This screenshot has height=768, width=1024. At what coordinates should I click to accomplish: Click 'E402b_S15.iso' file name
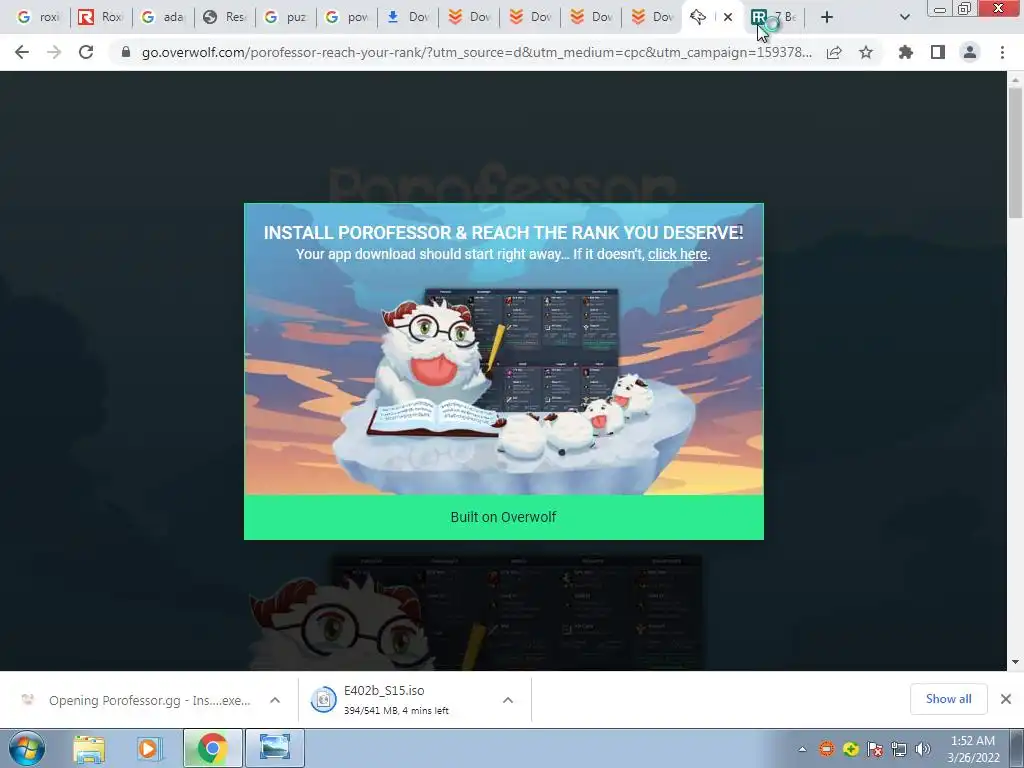pyautogui.click(x=384, y=690)
